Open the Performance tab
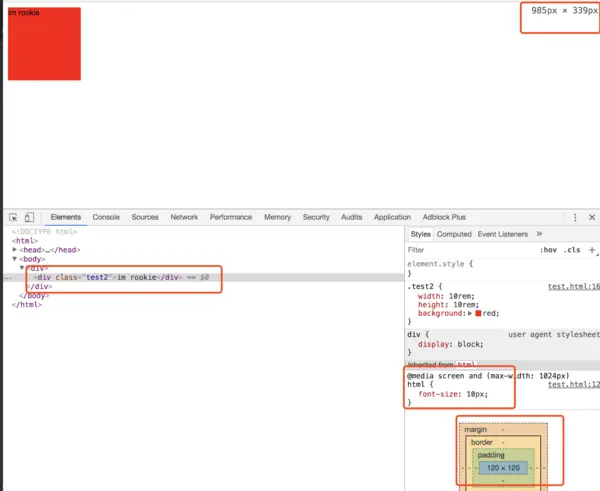Viewport: 600px width, 491px height. (x=231, y=217)
